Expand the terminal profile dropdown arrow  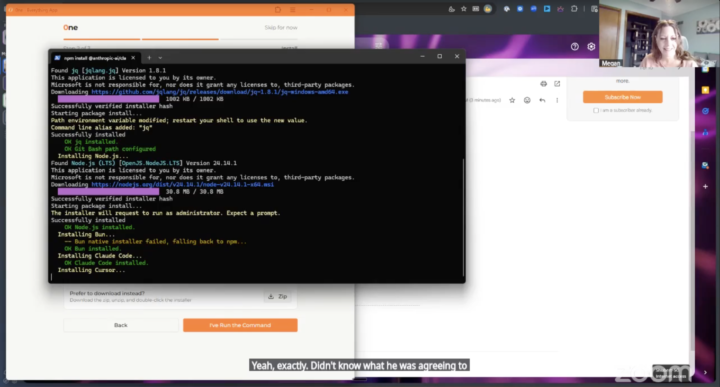(160, 58)
